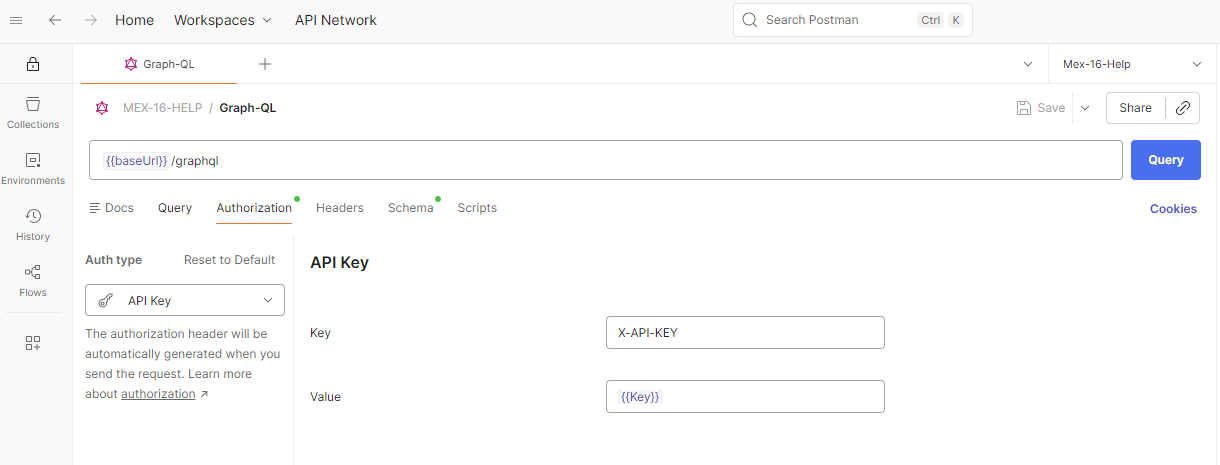The height and width of the screenshot is (465, 1220).
Task: Copy link with the chain icon
Action: (1183, 108)
